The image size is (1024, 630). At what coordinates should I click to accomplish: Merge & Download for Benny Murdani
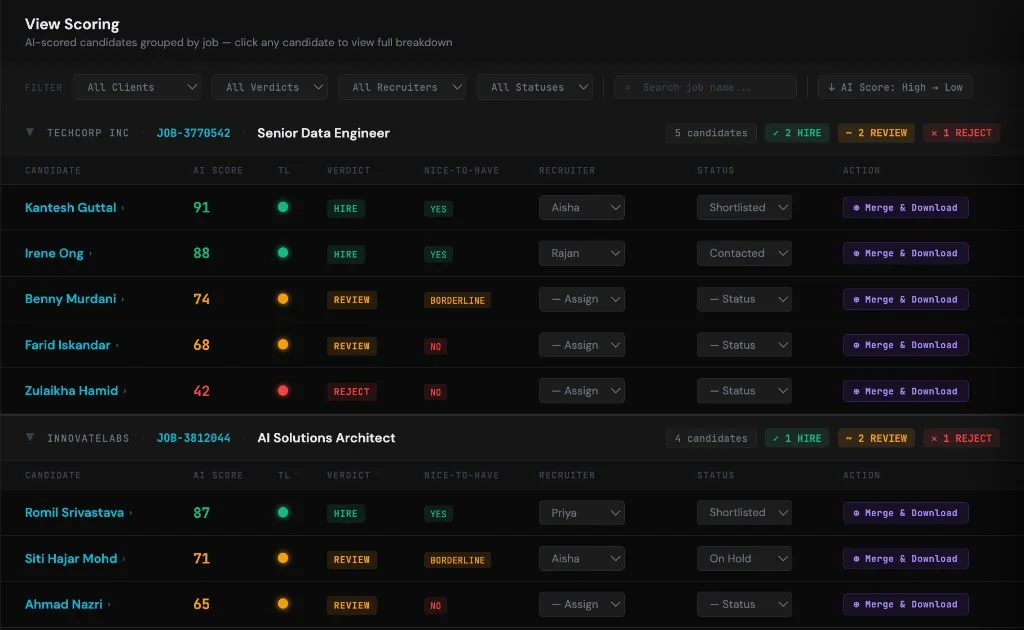tap(905, 299)
